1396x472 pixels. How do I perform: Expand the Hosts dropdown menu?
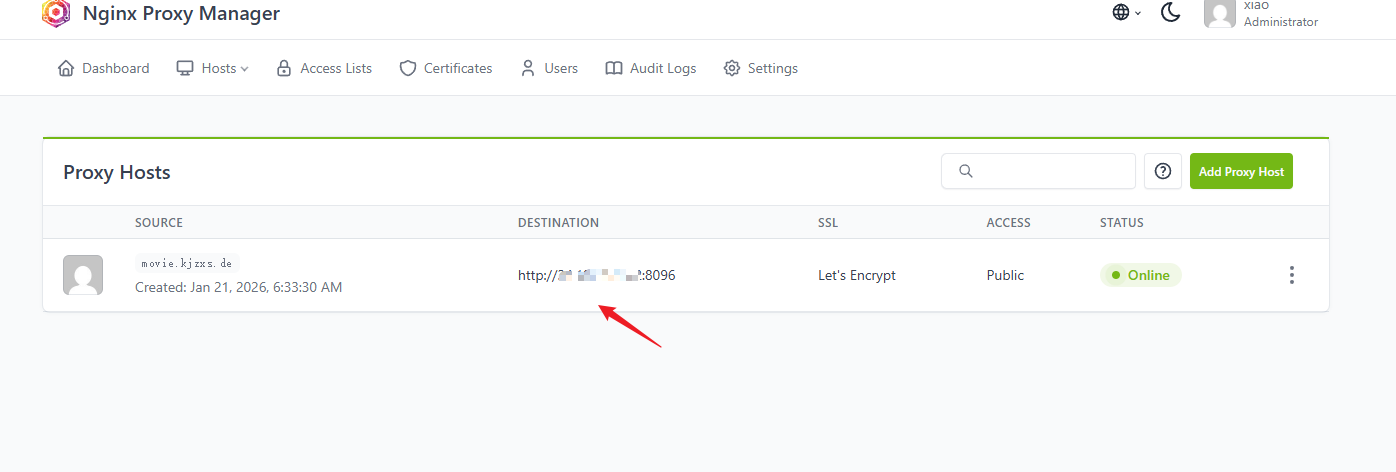point(212,68)
